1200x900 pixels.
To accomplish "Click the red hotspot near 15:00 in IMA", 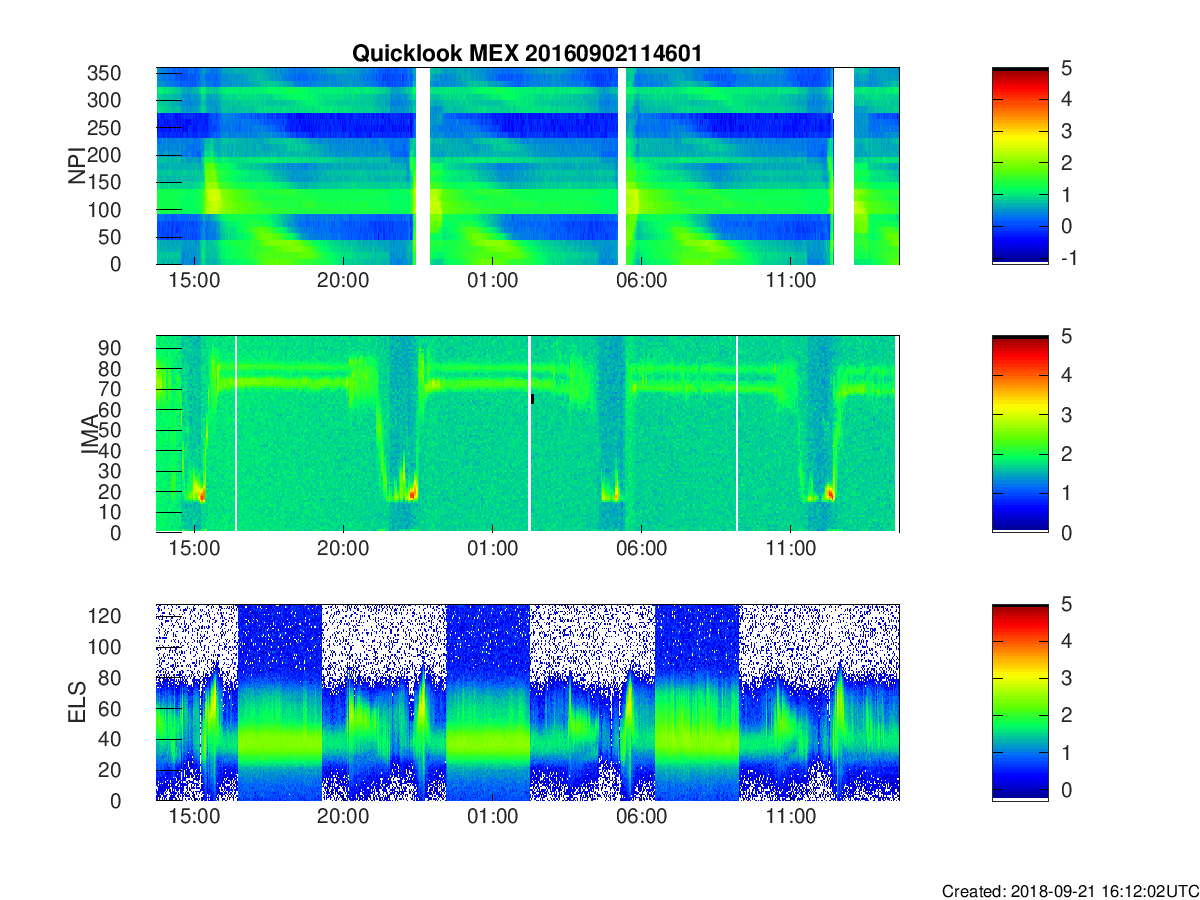I will [202, 494].
